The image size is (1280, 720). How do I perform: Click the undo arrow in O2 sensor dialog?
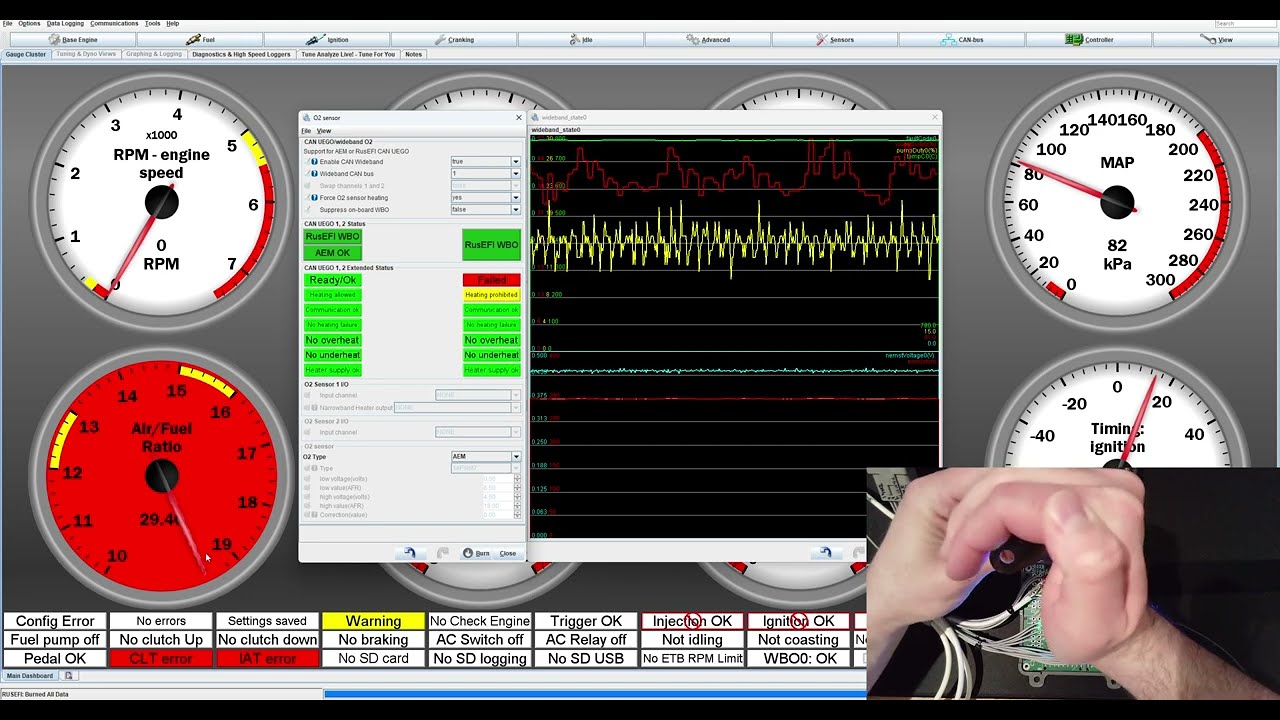pyautogui.click(x=409, y=553)
